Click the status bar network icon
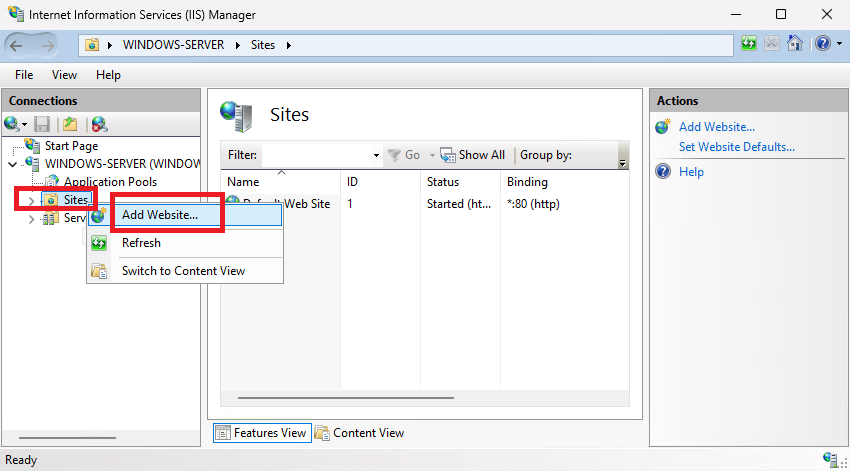The height and width of the screenshot is (471, 850). [x=830, y=459]
